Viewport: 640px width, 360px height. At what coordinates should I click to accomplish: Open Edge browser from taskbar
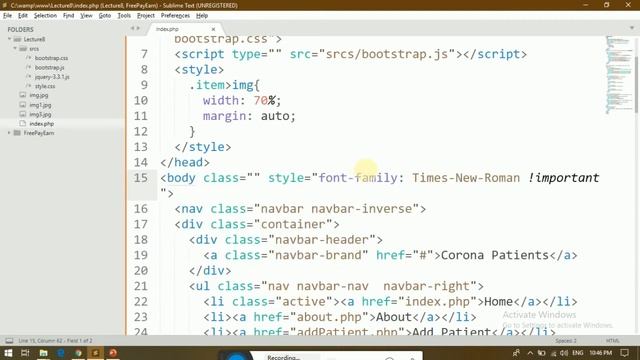(61, 353)
